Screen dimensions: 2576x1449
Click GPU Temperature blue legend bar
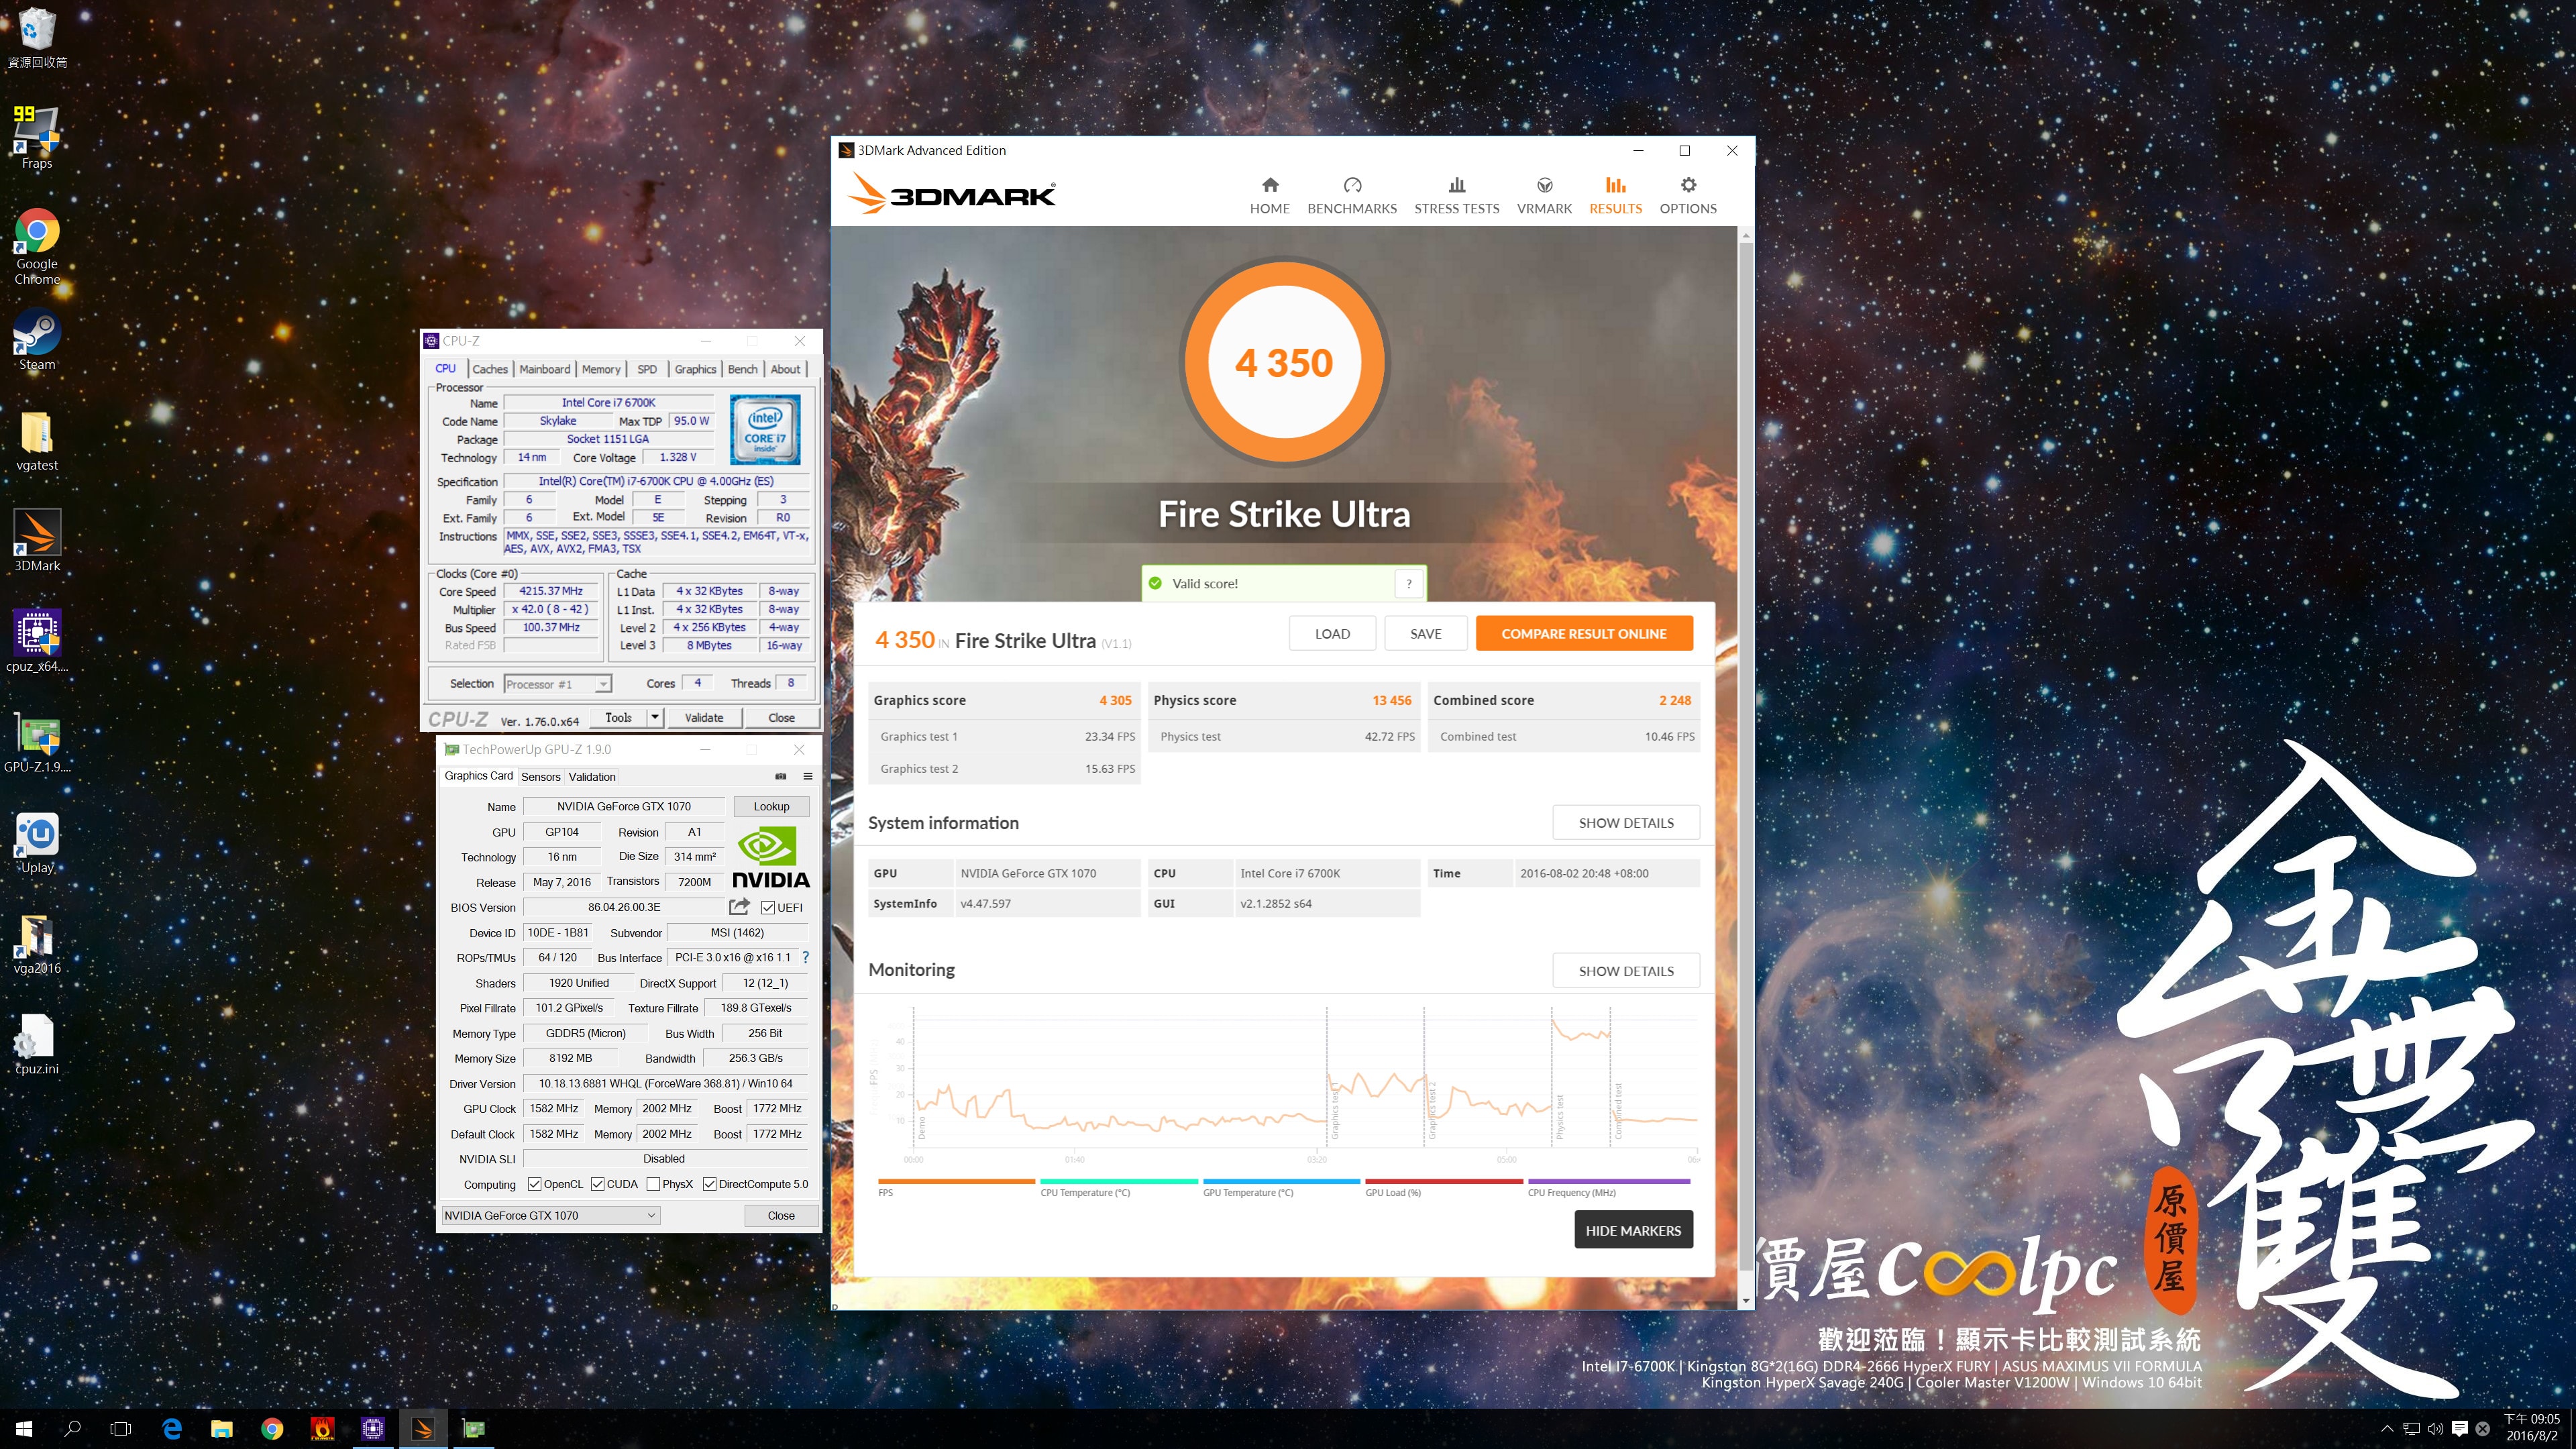[1281, 1181]
